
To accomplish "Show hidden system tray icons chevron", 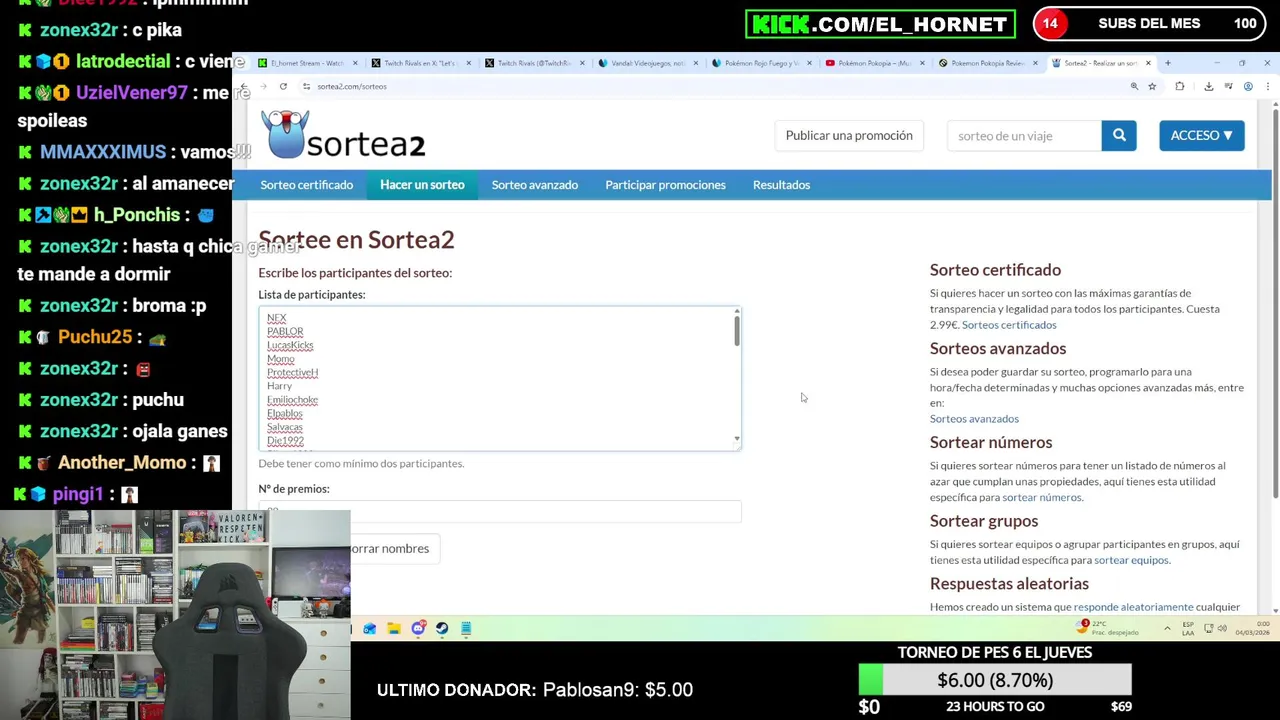I will (x=1167, y=628).
